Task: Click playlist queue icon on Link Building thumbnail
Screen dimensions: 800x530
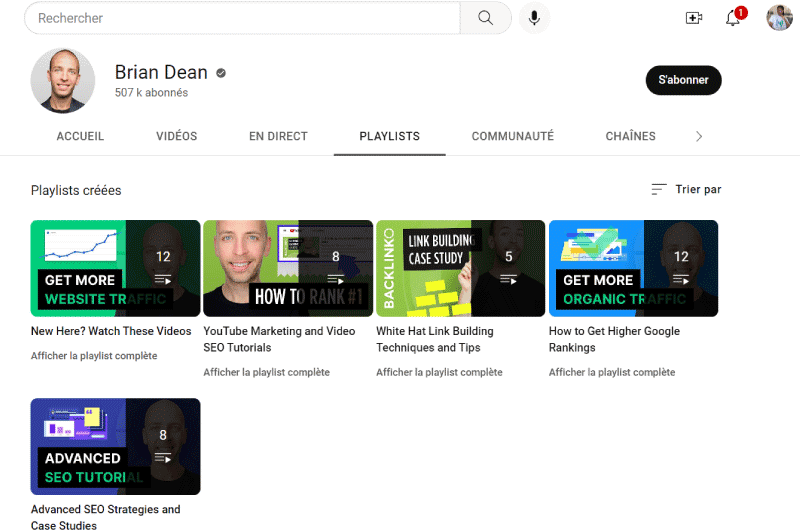Action: (x=508, y=280)
